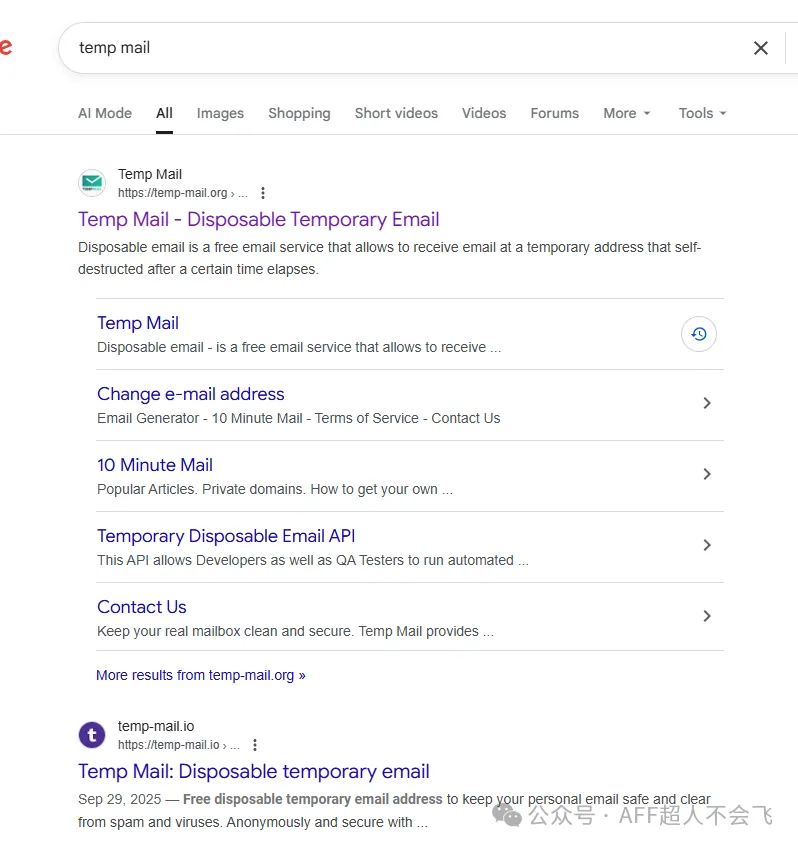Open the Tools dropdown
The height and width of the screenshot is (847, 798).
click(x=702, y=113)
